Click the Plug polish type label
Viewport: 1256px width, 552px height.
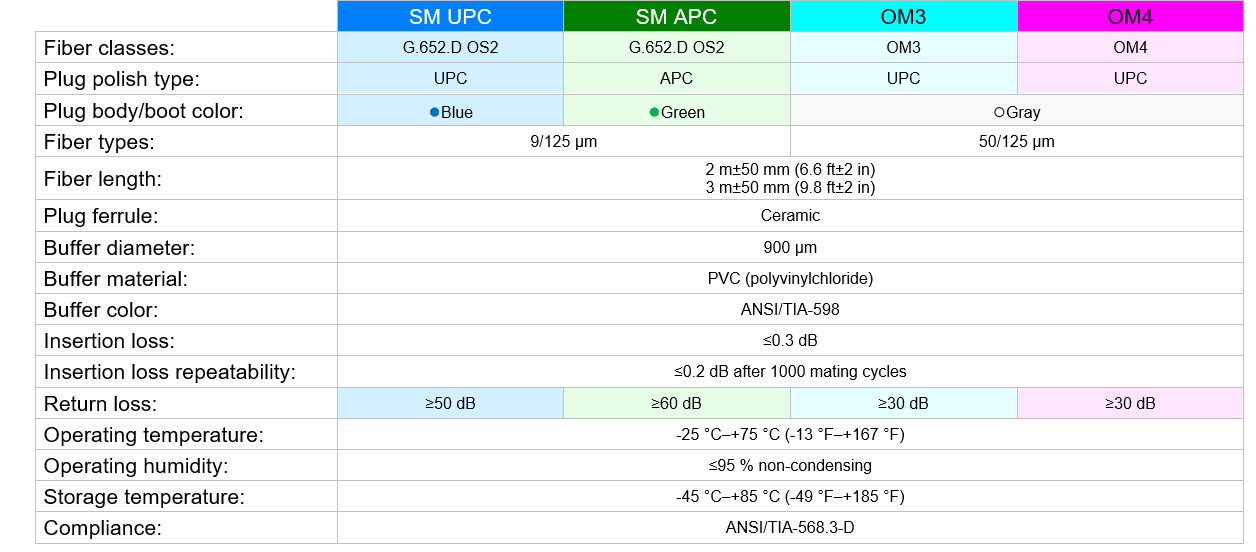coord(122,79)
